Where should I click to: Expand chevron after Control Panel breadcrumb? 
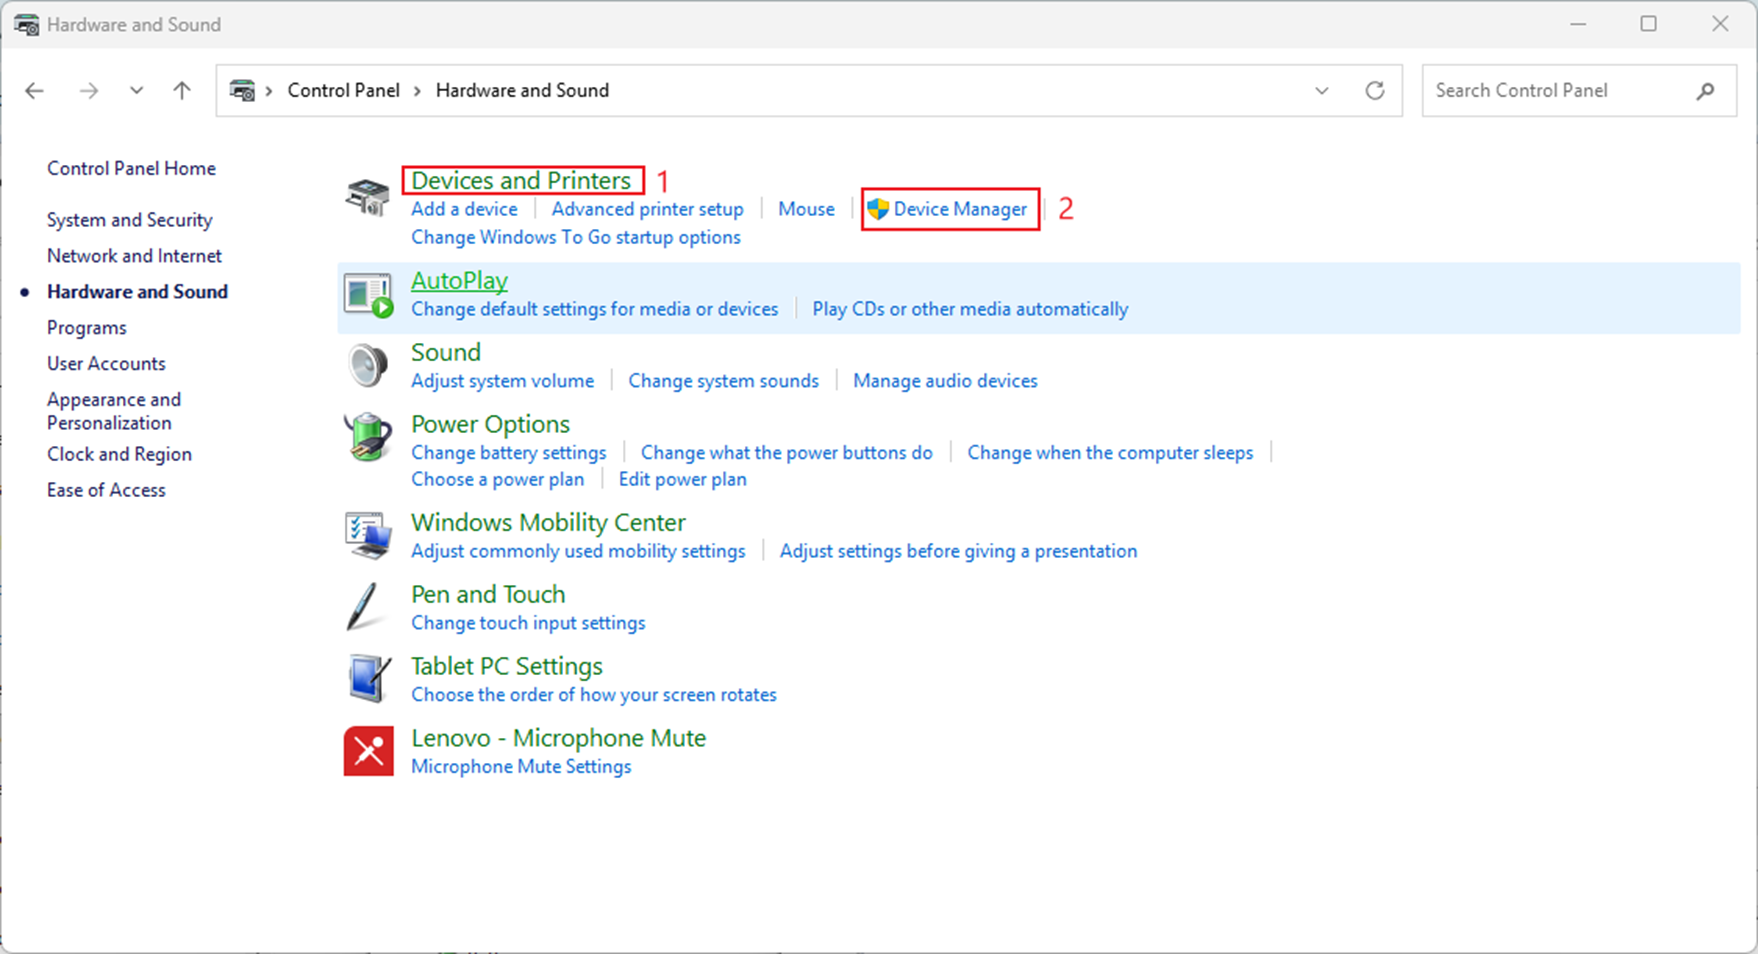[418, 91]
